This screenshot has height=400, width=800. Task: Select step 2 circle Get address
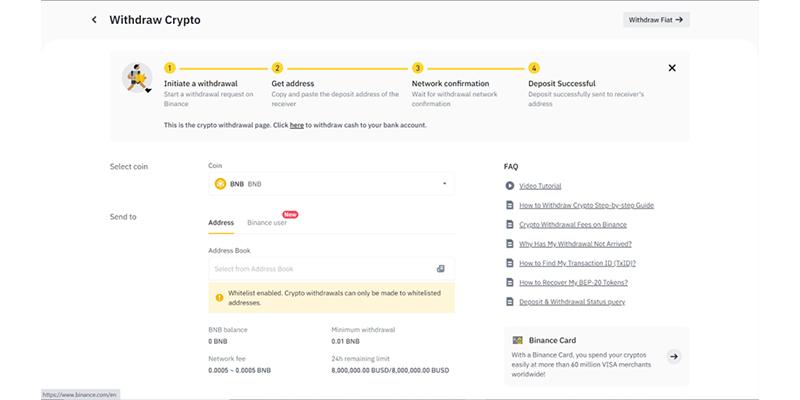(277, 68)
